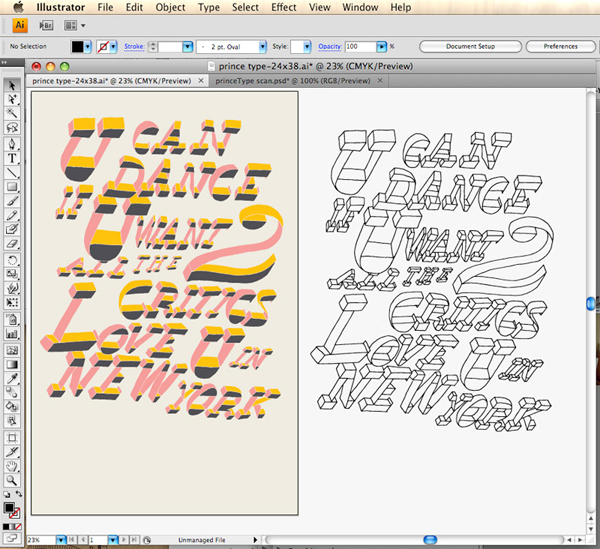Select the Eraser tool

pos(12,243)
